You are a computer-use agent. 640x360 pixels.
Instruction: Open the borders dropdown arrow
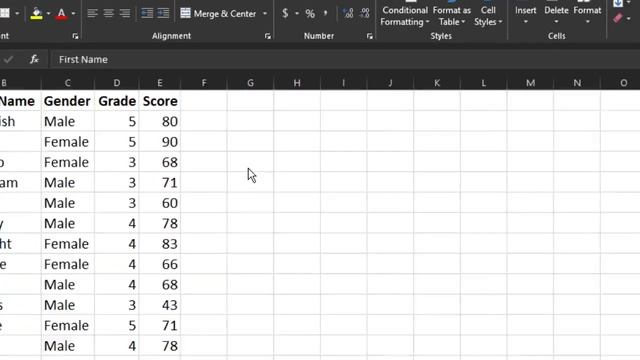(x=17, y=13)
